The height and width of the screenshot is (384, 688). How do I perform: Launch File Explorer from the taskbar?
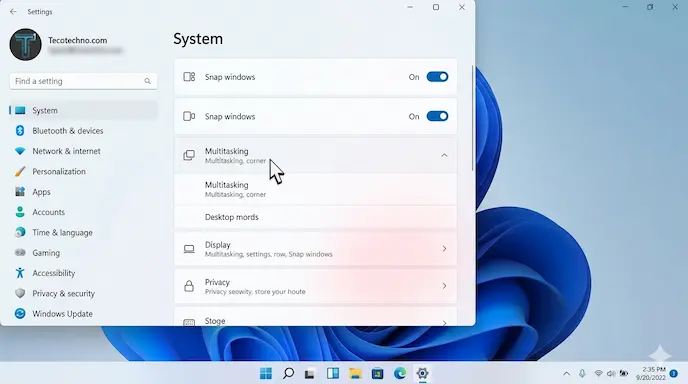coord(355,373)
